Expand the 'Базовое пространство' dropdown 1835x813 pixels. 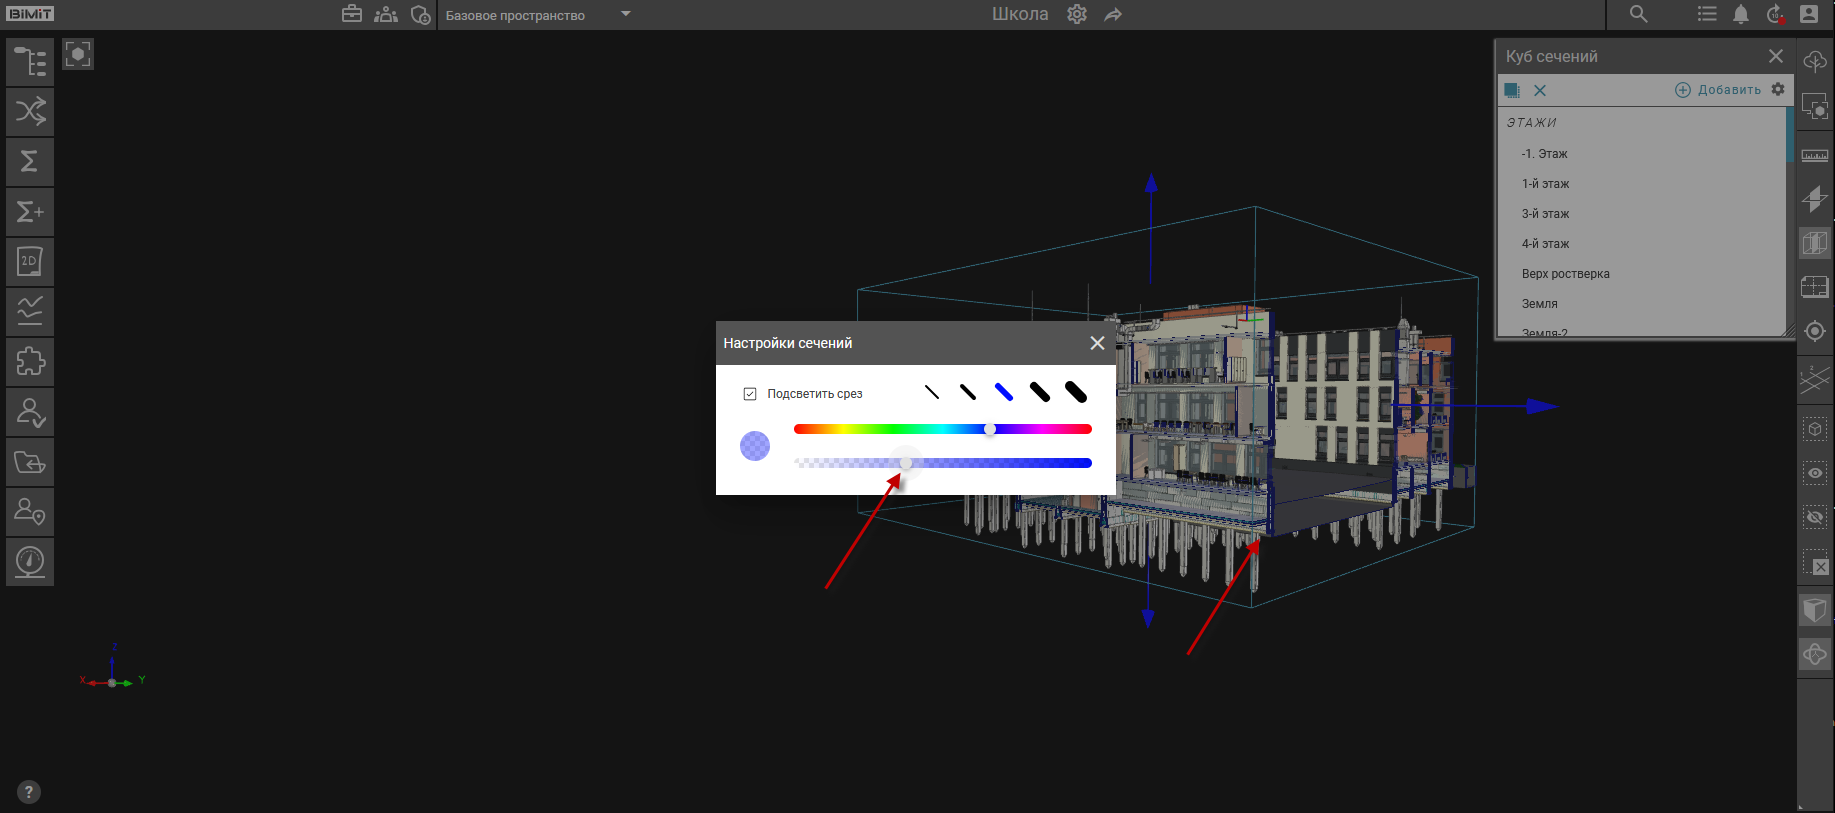625,14
